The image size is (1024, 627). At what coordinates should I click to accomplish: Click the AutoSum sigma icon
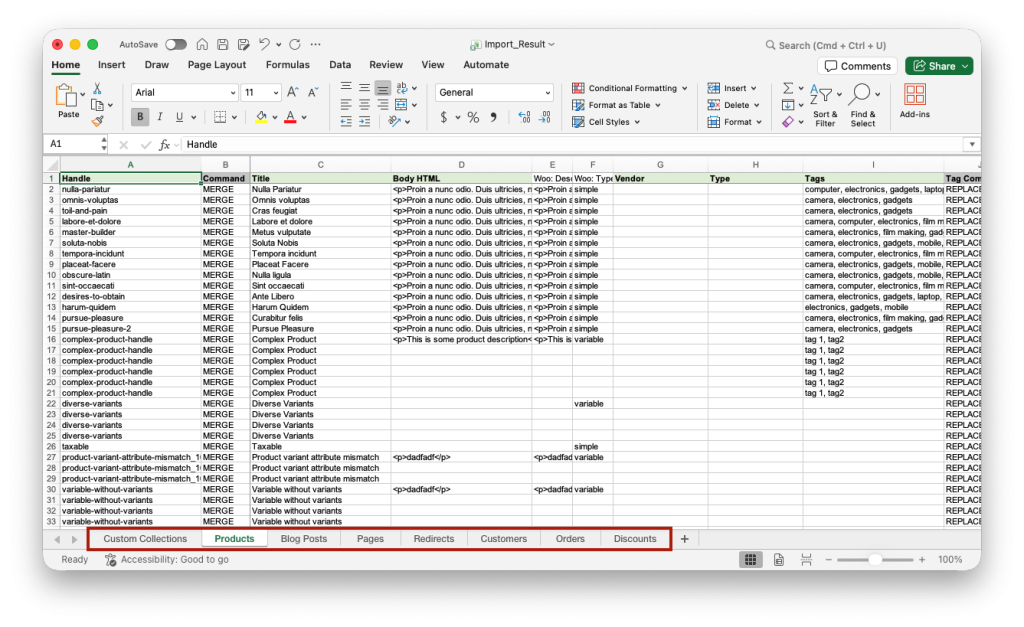[788, 88]
